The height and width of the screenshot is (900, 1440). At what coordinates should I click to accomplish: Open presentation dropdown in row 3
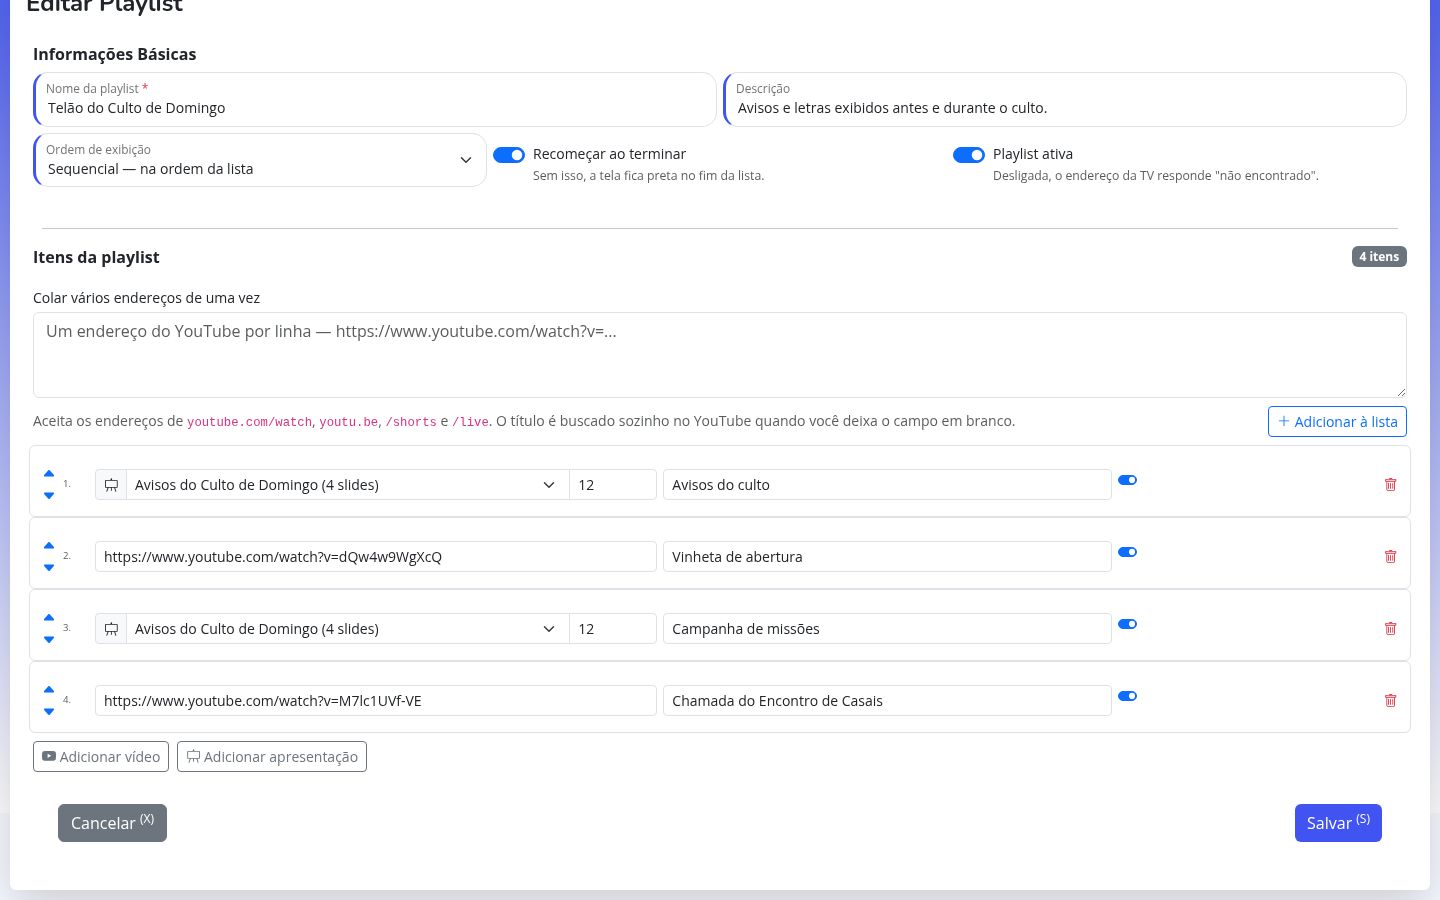[x=347, y=629]
